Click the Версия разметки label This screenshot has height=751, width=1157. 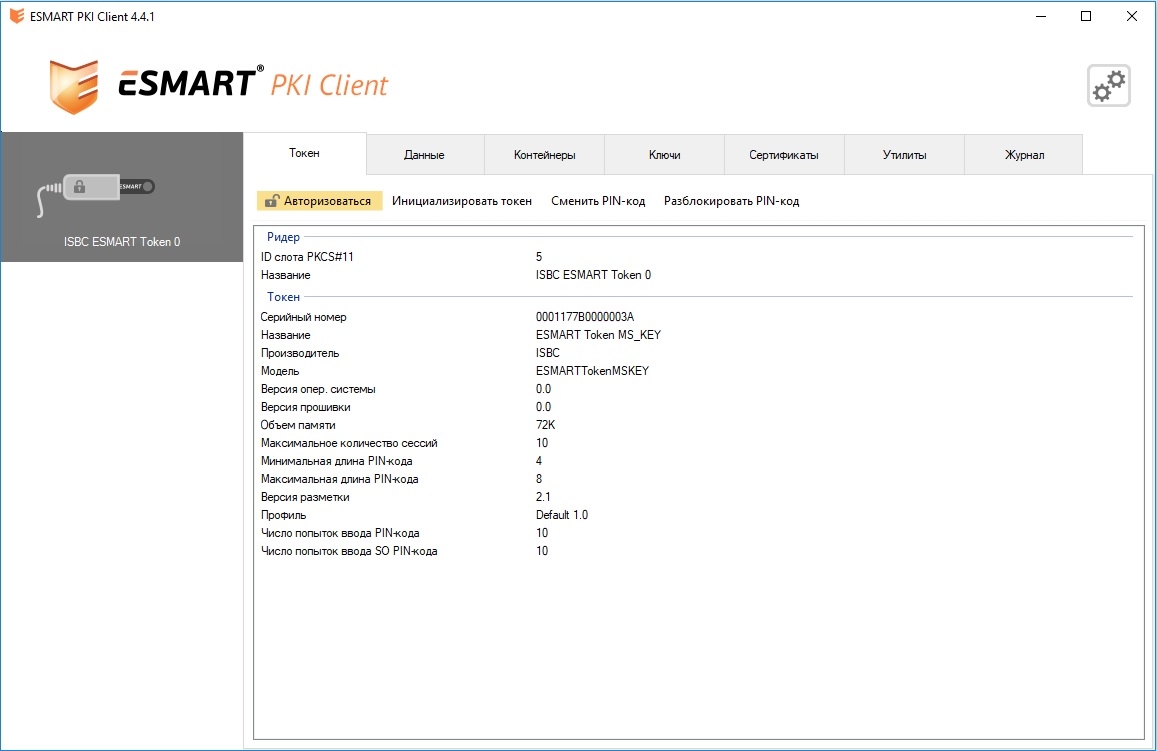(305, 497)
